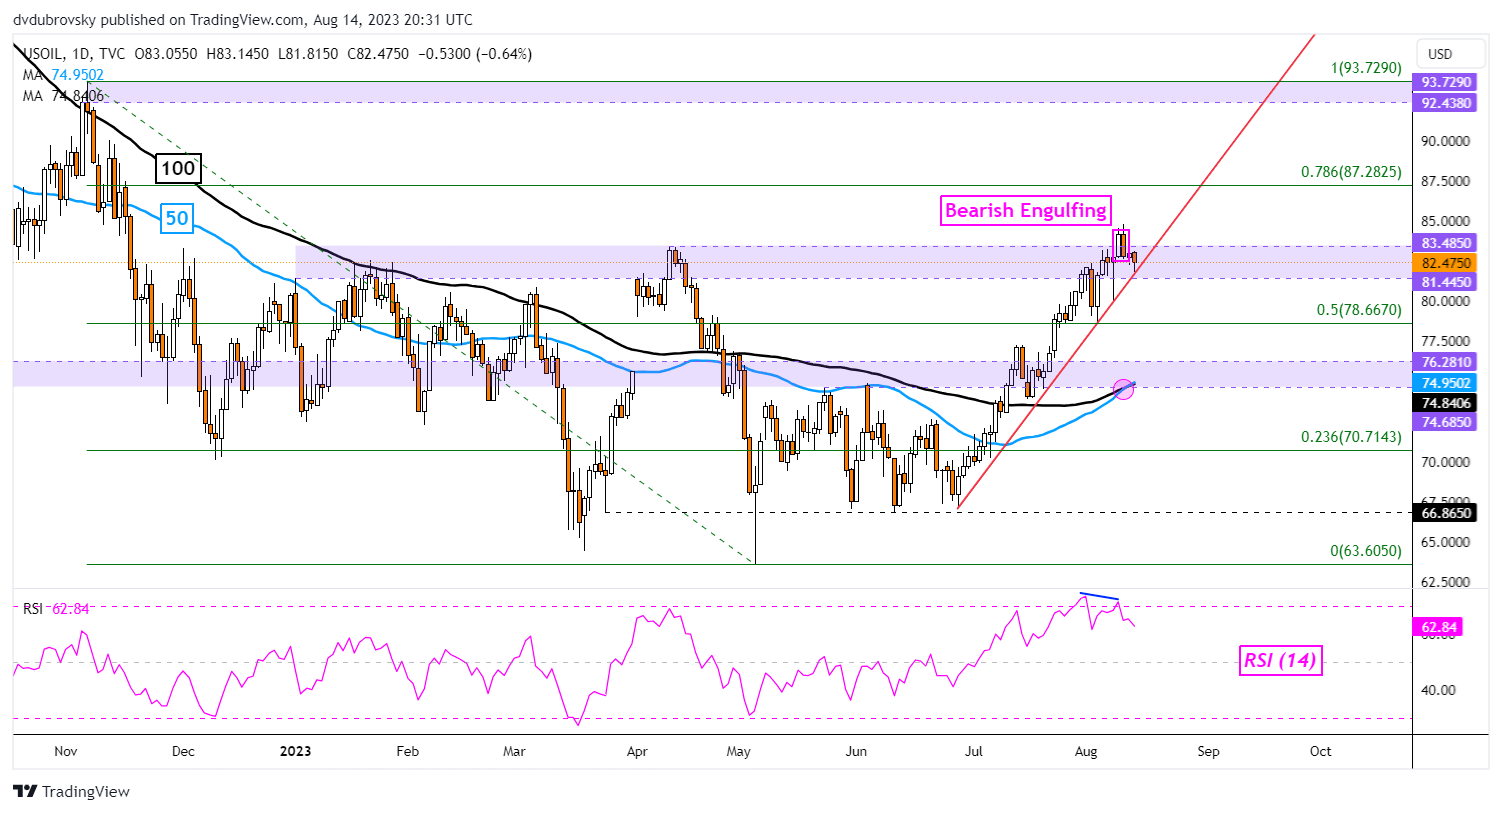Click the black 74.8406 axis price tag
The image size is (1502, 813).
(x=1446, y=403)
